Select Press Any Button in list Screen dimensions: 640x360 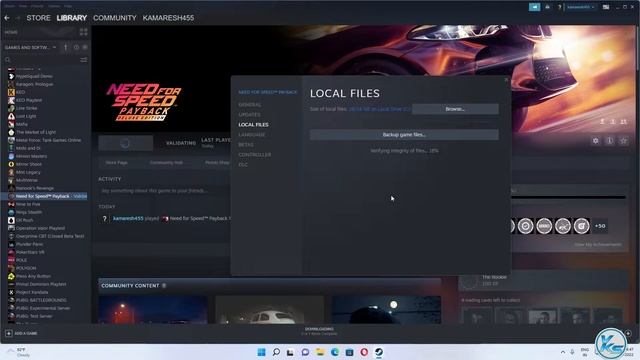point(33,276)
